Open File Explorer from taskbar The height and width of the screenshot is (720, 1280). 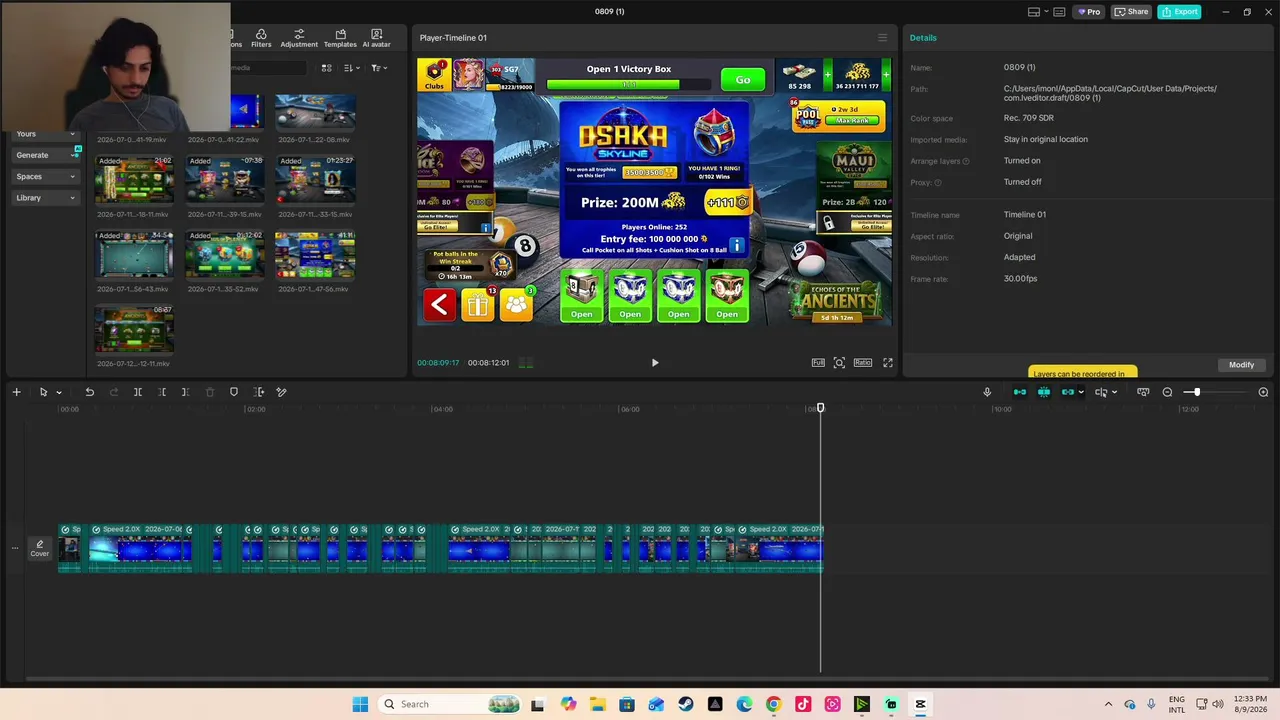pyautogui.click(x=597, y=704)
